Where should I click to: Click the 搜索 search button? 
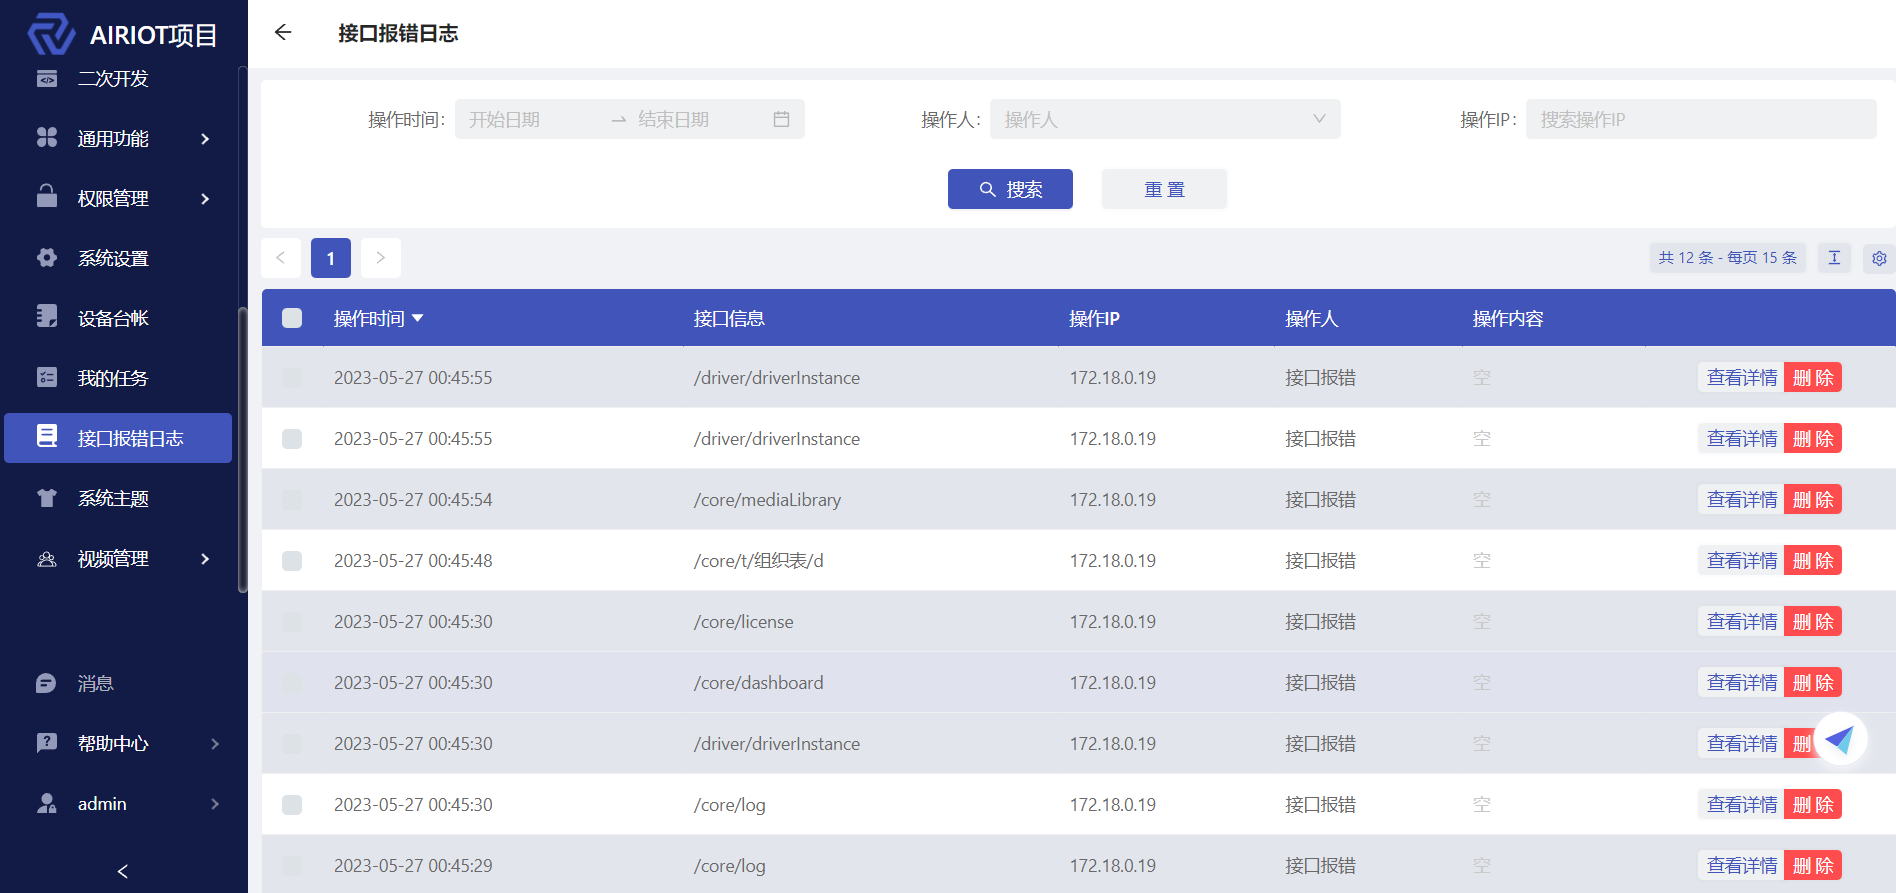click(x=1010, y=189)
